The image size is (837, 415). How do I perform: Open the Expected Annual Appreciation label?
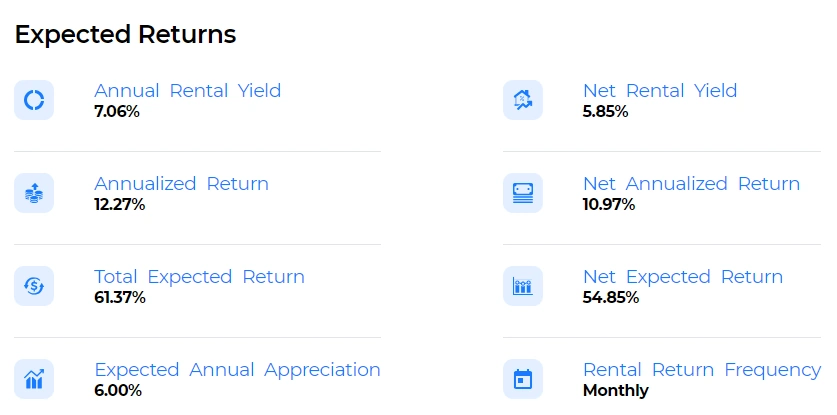pyautogui.click(x=237, y=370)
